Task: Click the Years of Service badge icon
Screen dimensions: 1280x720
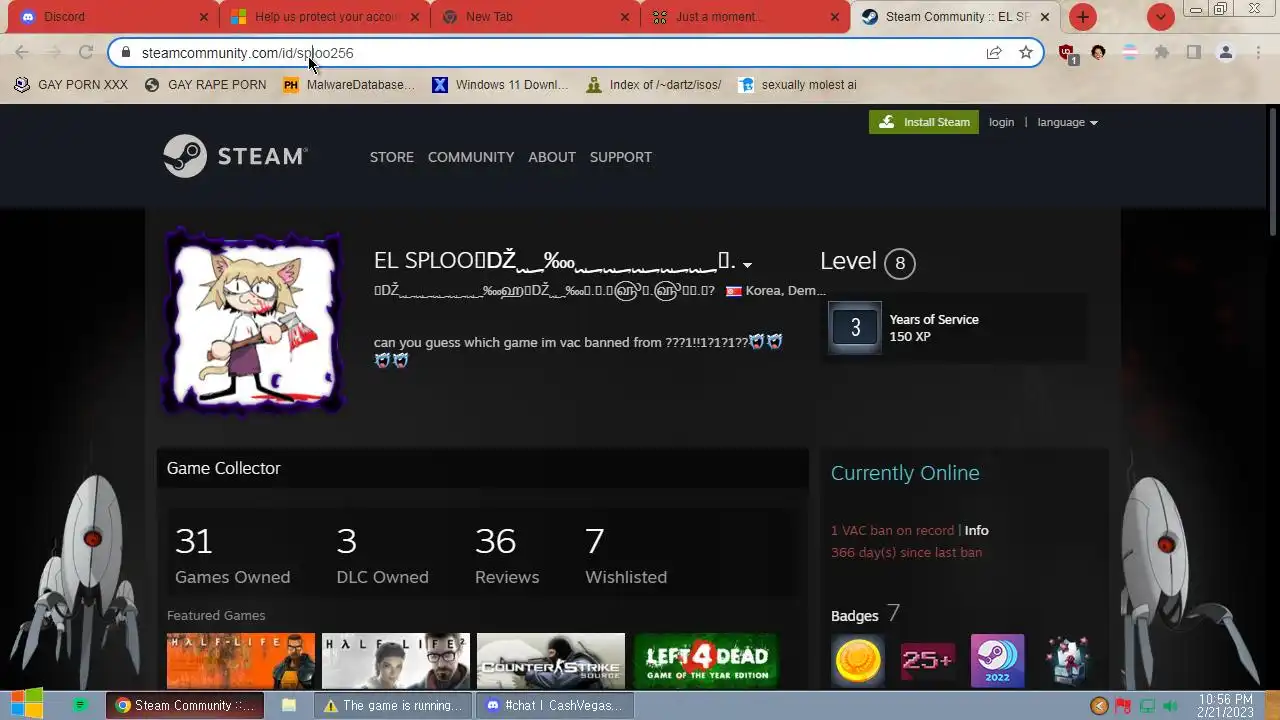Action: (855, 328)
